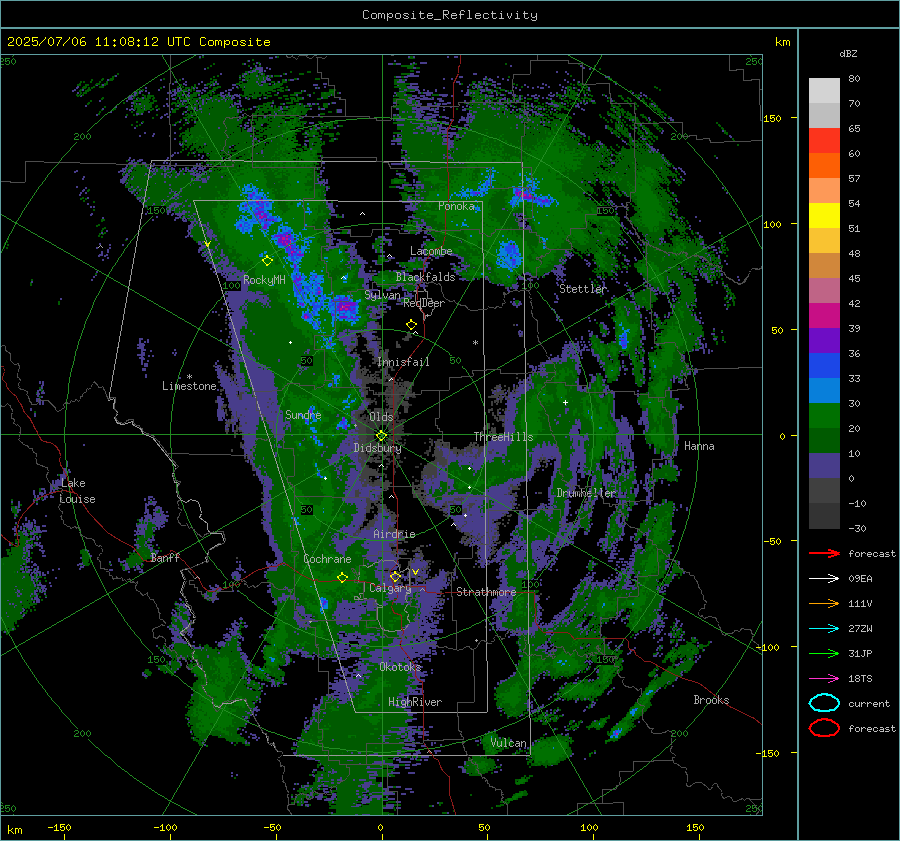The height and width of the screenshot is (841, 900).
Task: Click the Didsbury city label
Action: click(x=377, y=448)
